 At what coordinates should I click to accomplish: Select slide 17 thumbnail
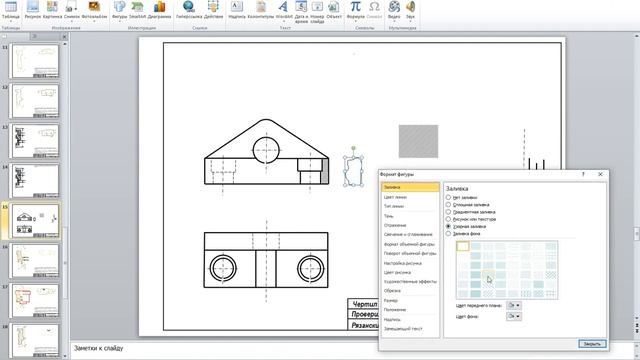(x=35, y=301)
